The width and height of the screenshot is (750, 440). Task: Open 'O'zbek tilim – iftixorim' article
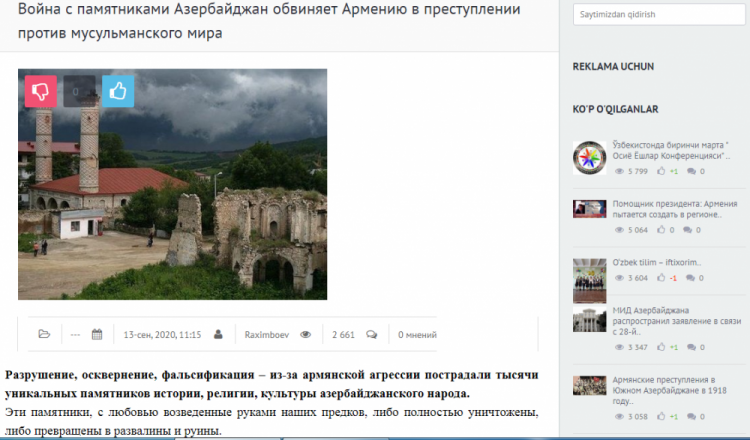tap(656, 263)
